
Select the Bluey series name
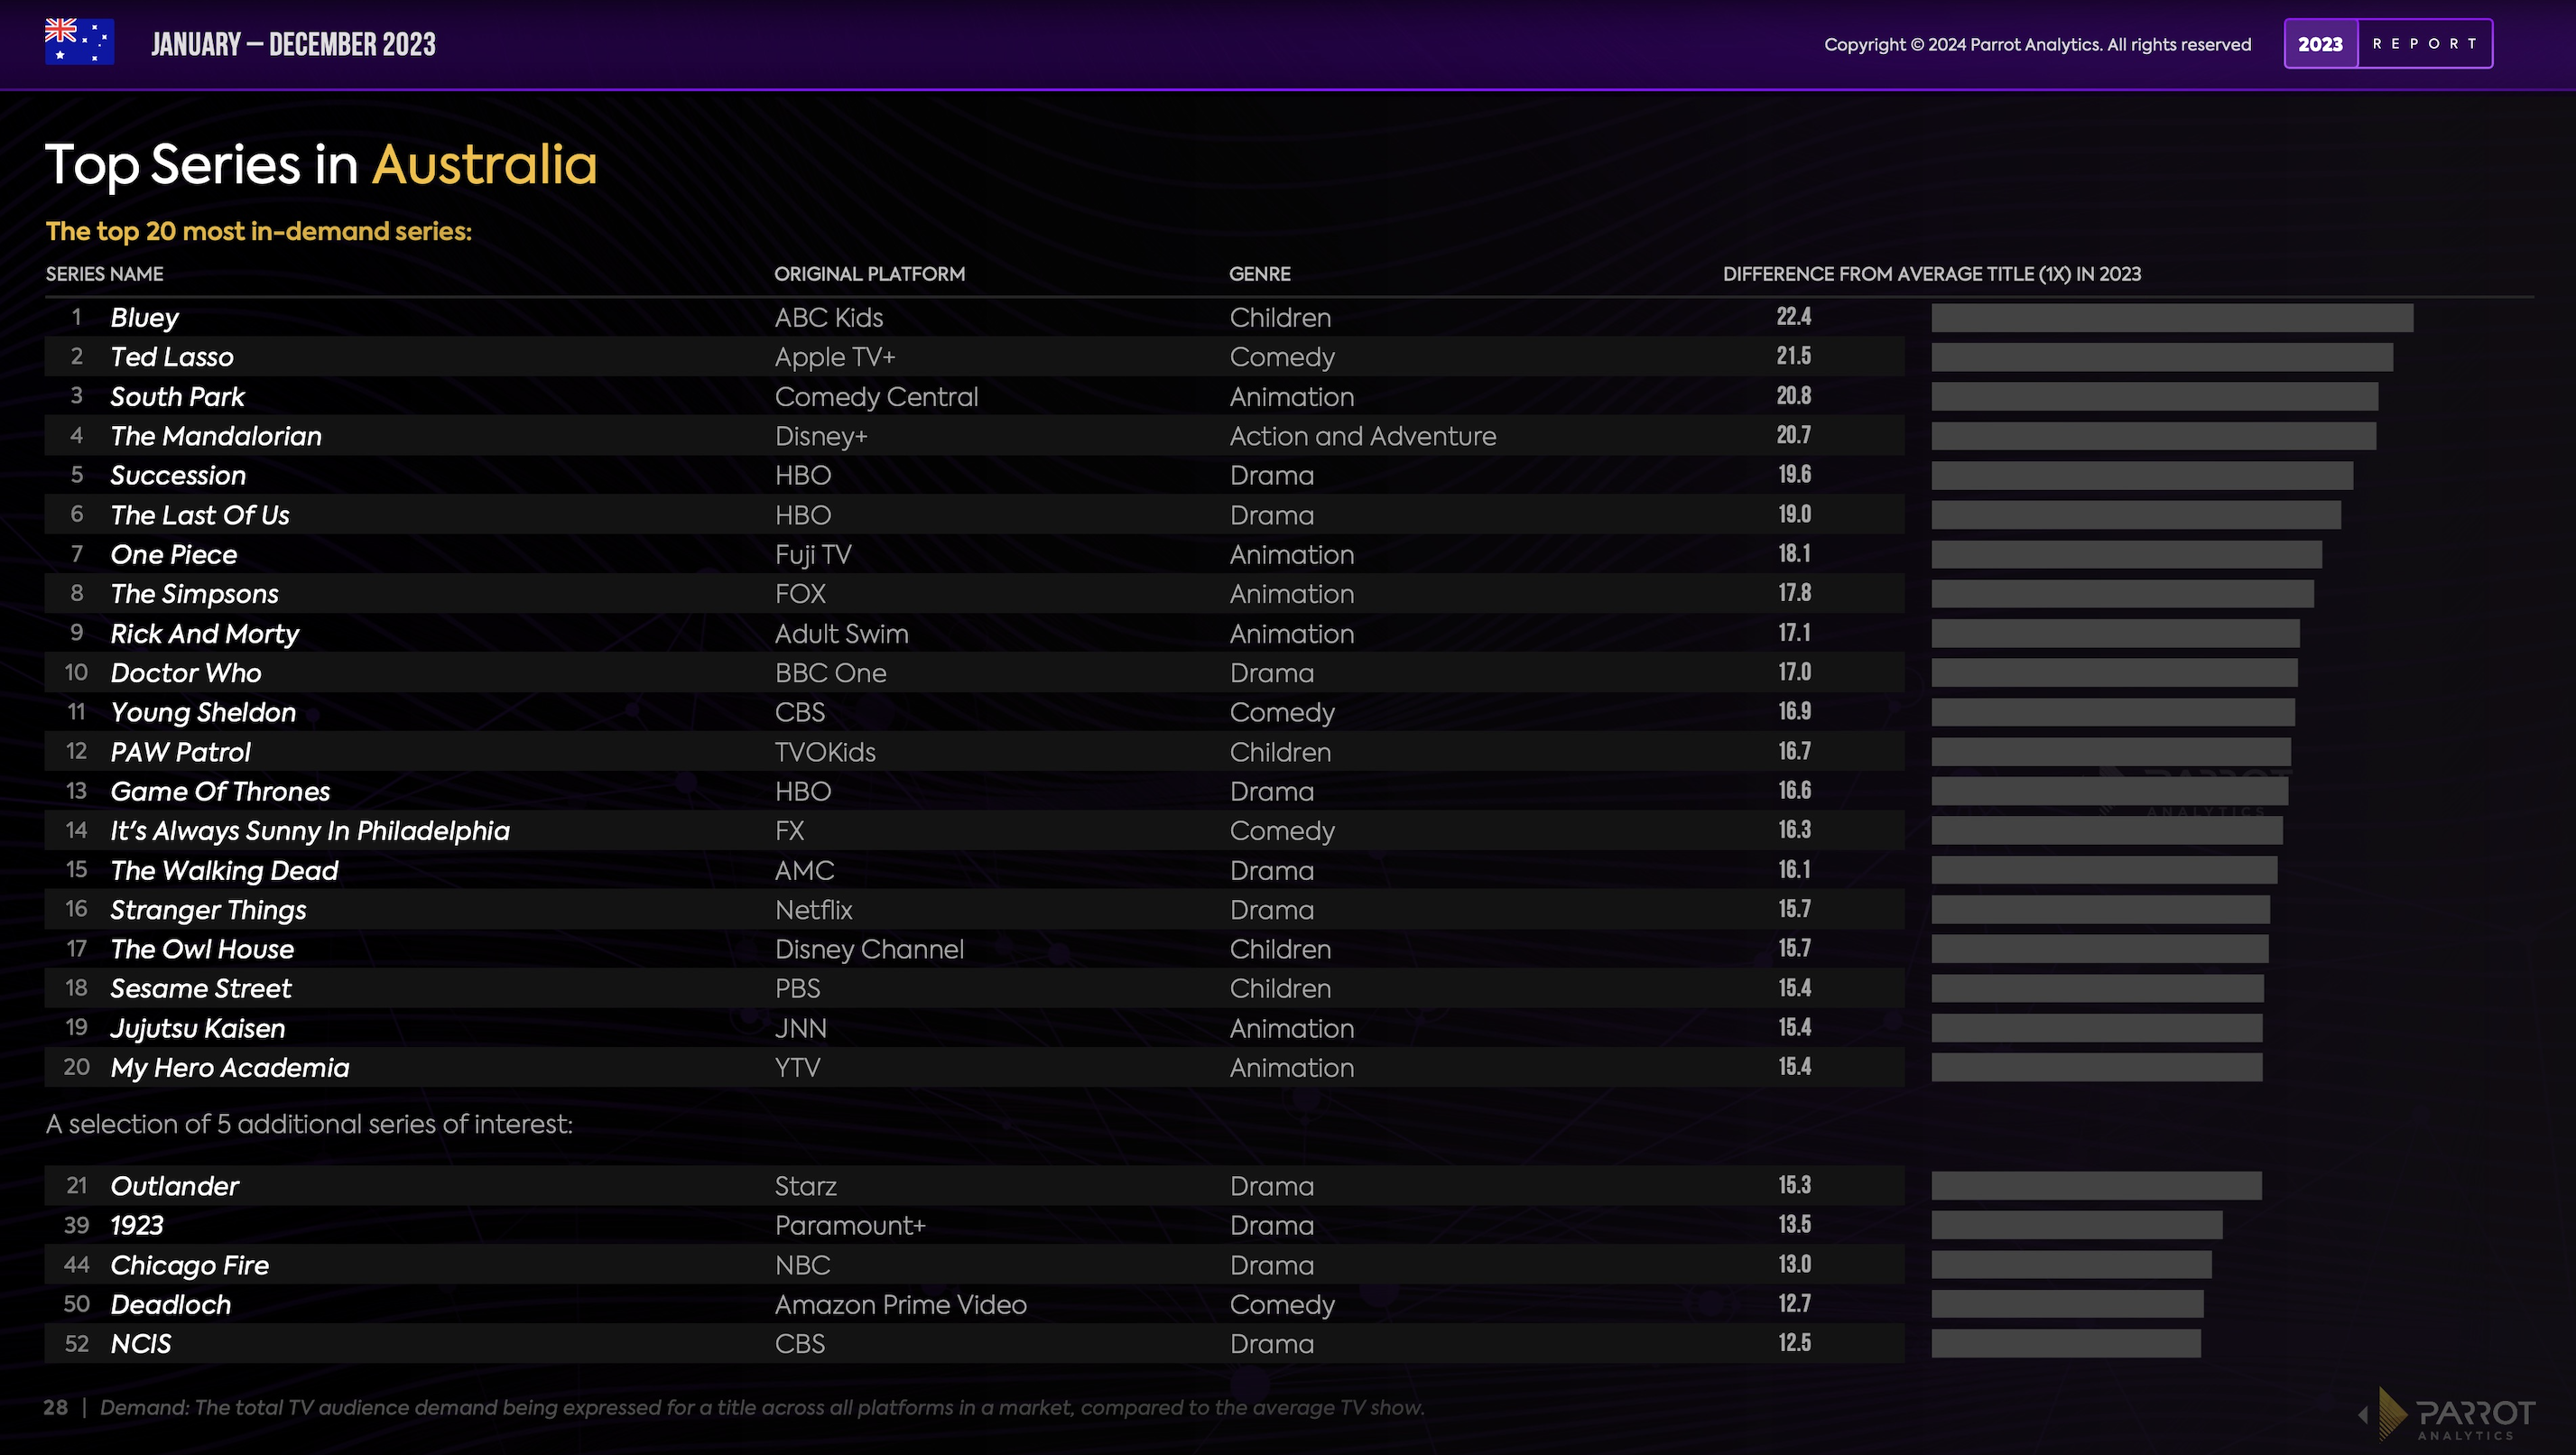click(144, 318)
